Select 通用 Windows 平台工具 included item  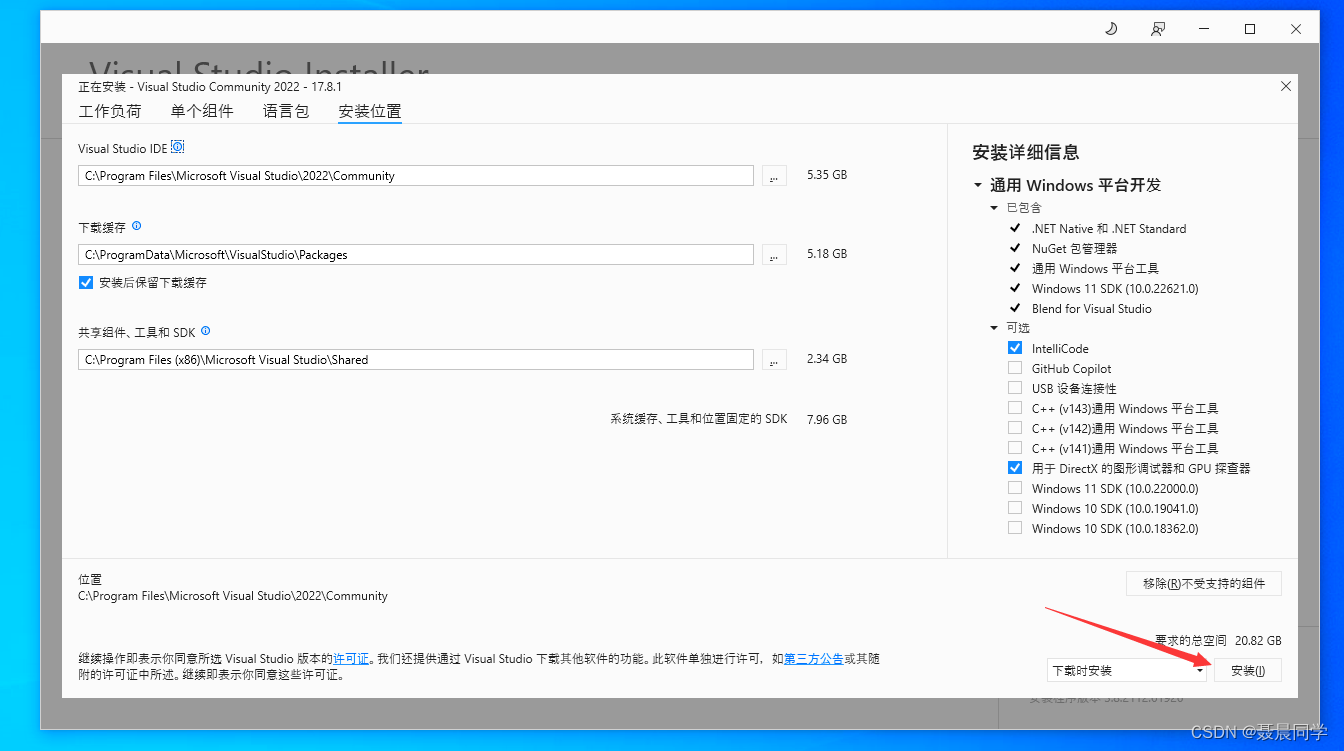click(x=1095, y=268)
